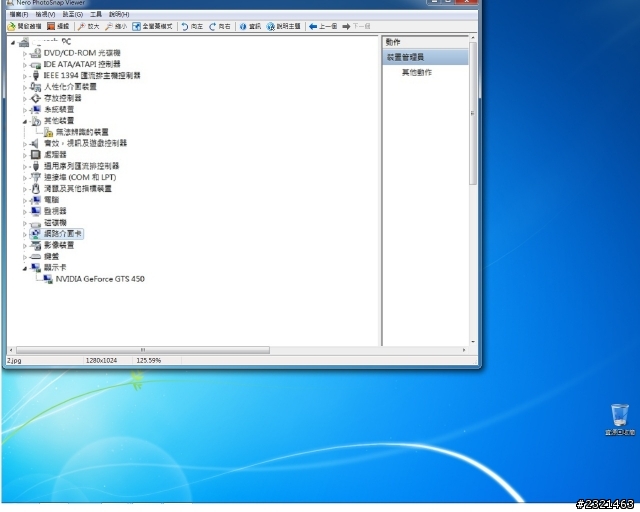Click the 編輯 edit toolbar button
Screen dimensions: 640x512
pos(58,27)
